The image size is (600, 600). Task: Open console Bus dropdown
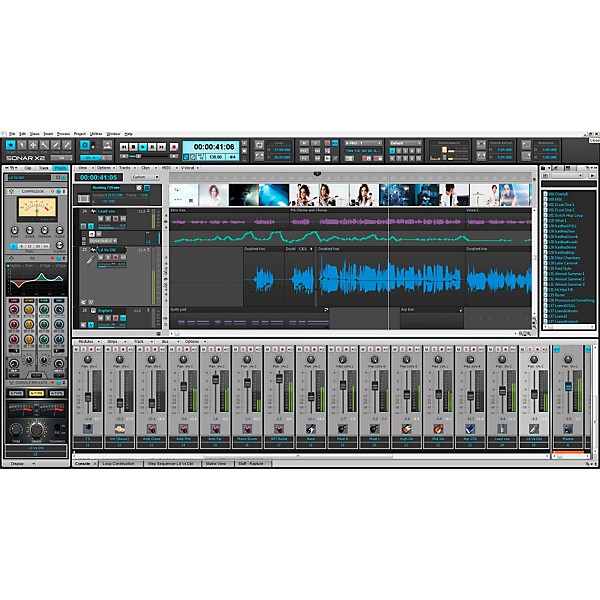tap(167, 341)
